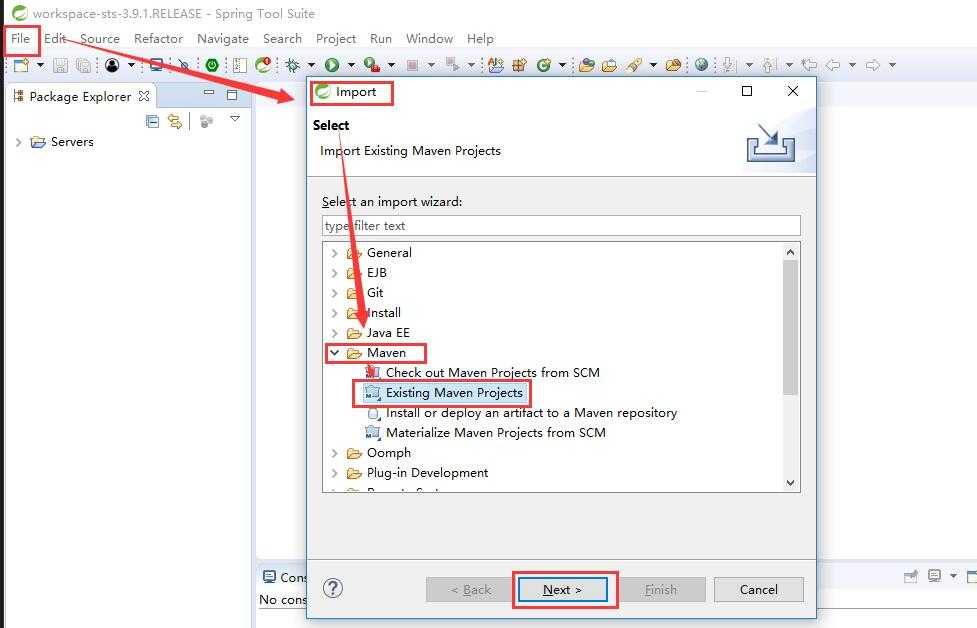The height and width of the screenshot is (628, 977).
Task: Maximize the Package Explorer panel
Action: click(232, 95)
